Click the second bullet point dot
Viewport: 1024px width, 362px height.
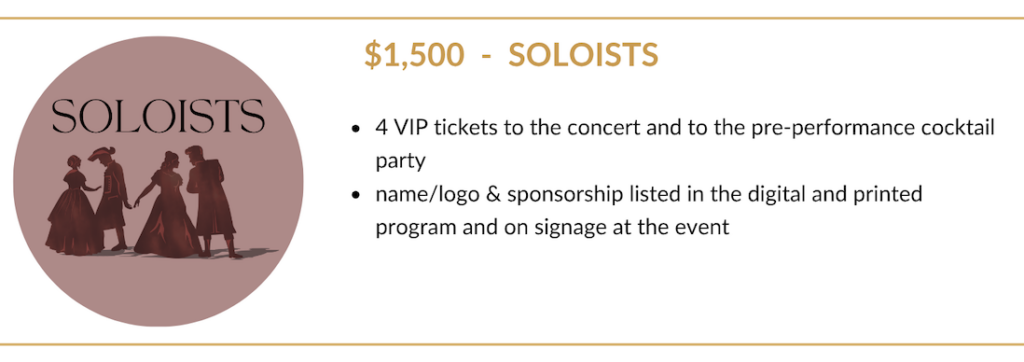(x=356, y=195)
